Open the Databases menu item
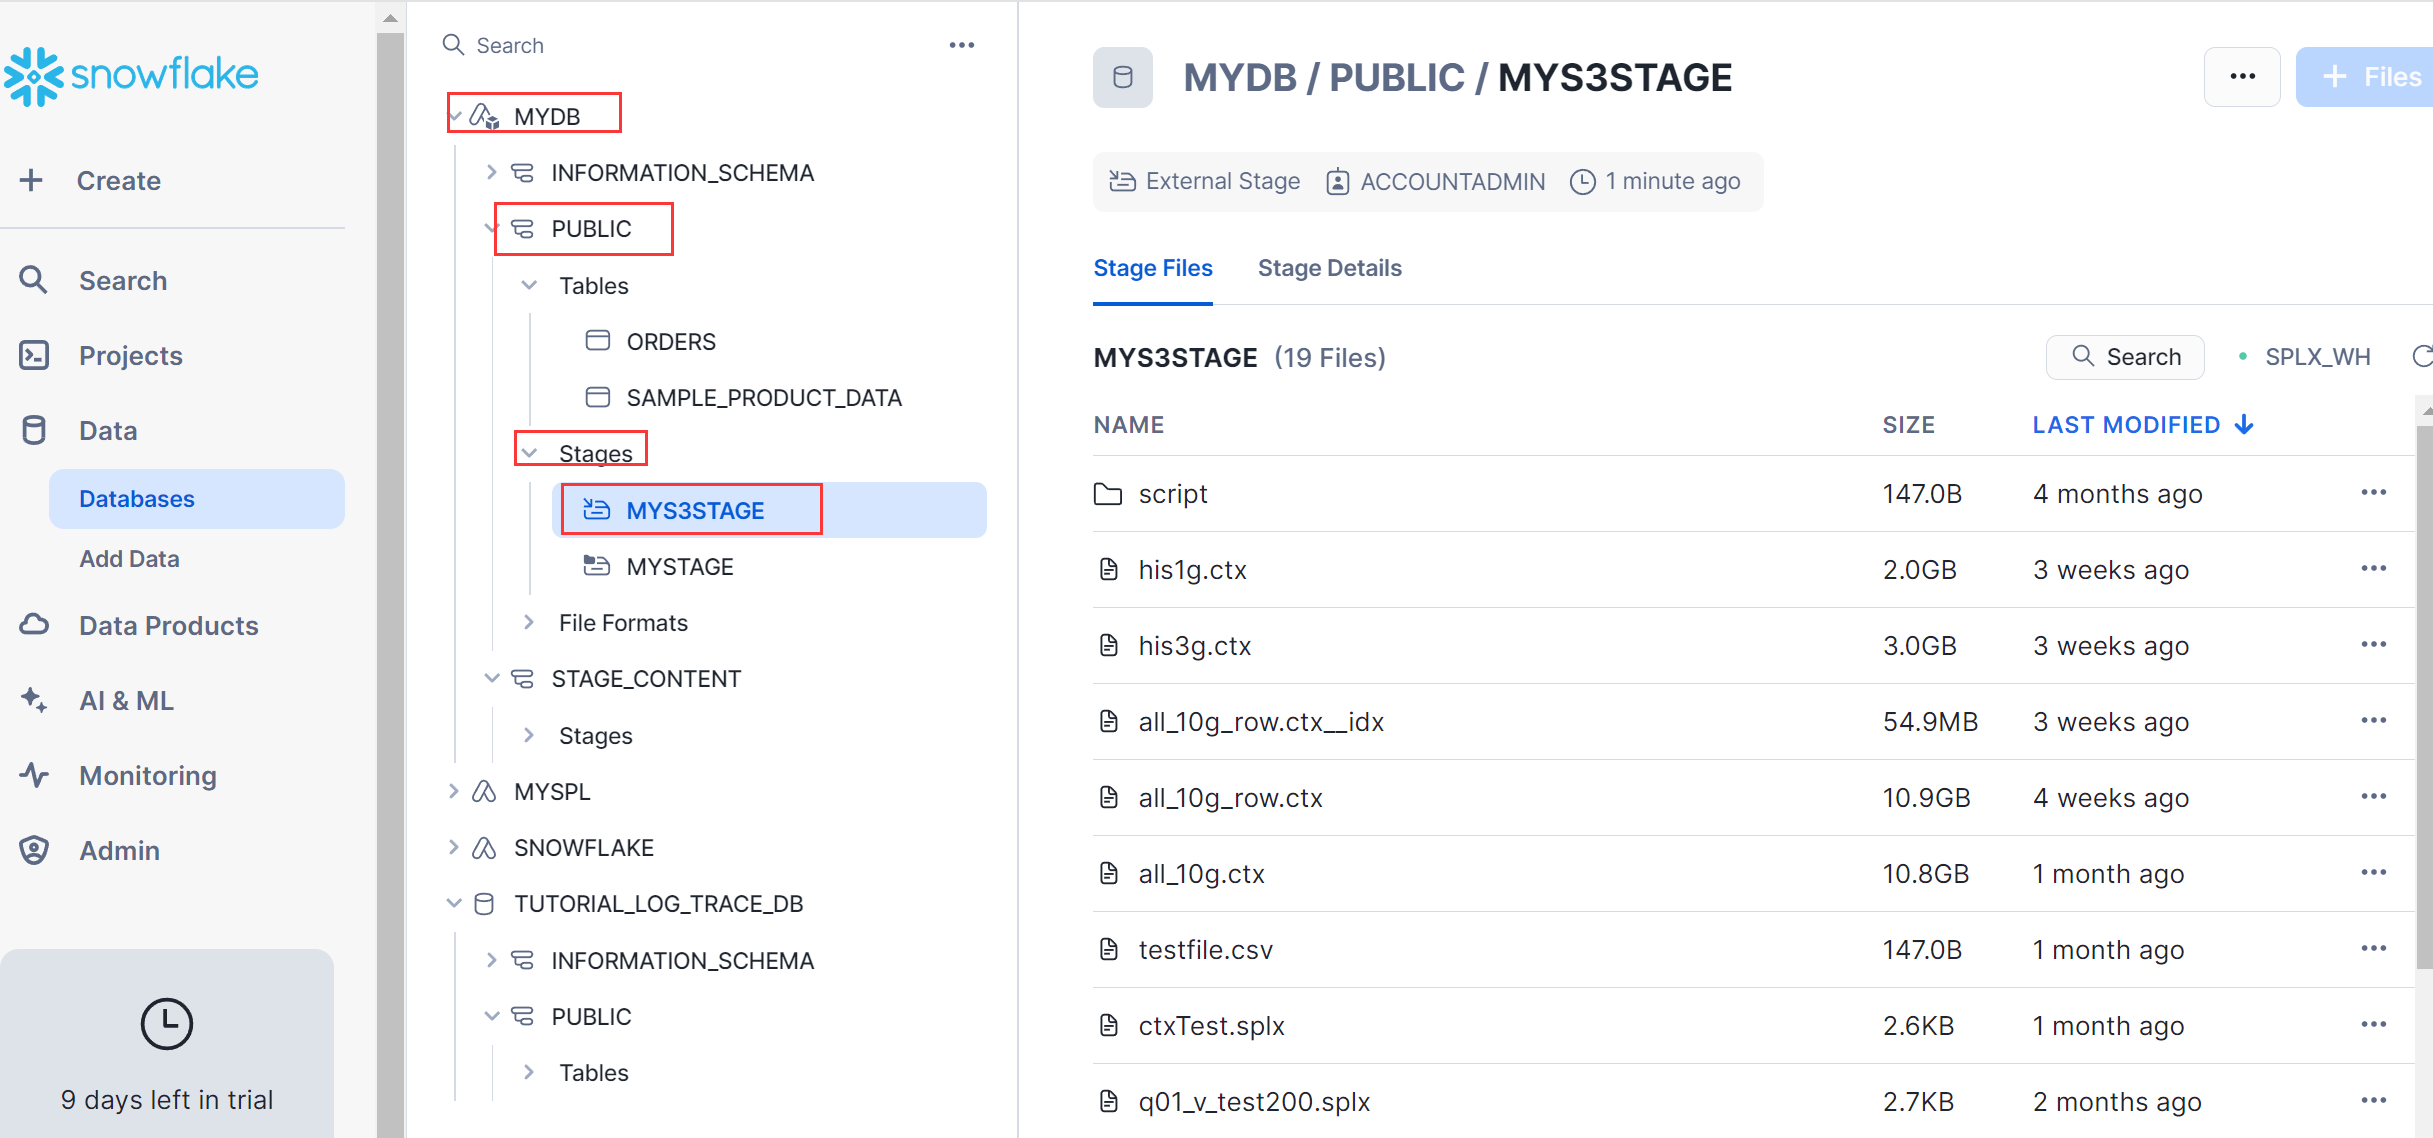Screen dimensions: 2433x1138 click(137, 499)
